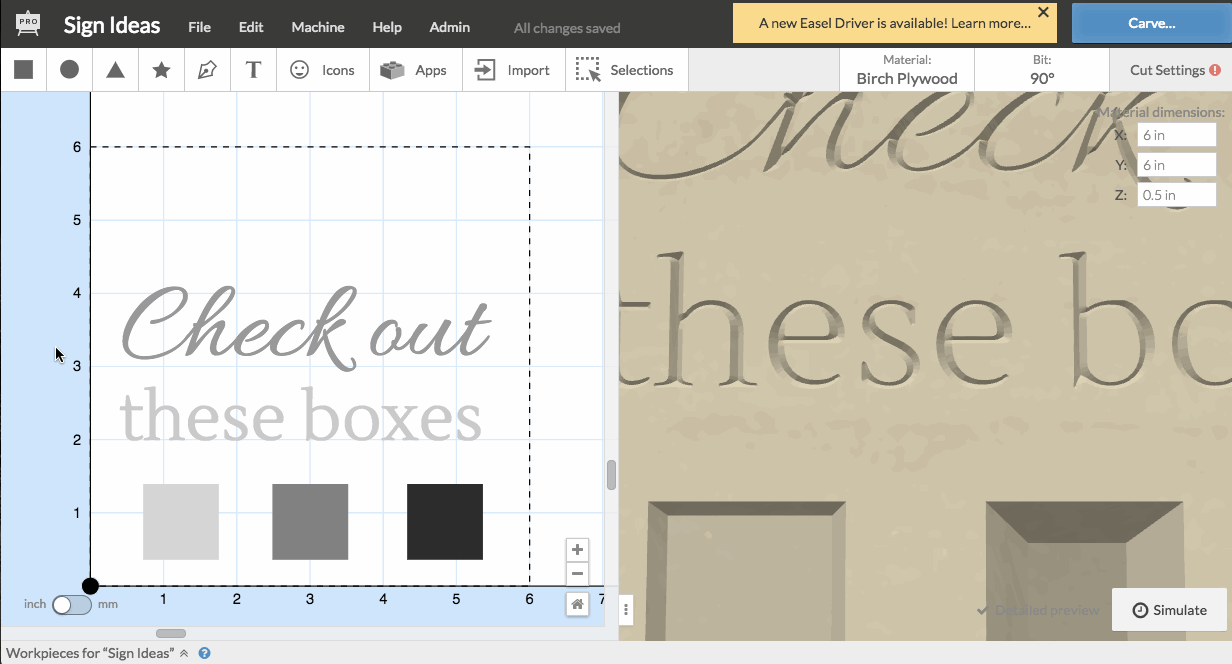Open the Apps panel
1232x664 pixels.
click(x=414, y=70)
